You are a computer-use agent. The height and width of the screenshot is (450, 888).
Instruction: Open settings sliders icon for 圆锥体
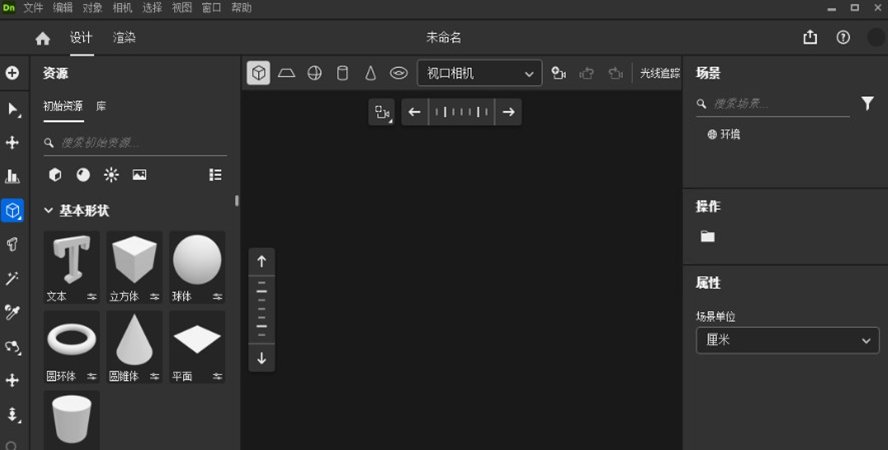(x=155, y=376)
